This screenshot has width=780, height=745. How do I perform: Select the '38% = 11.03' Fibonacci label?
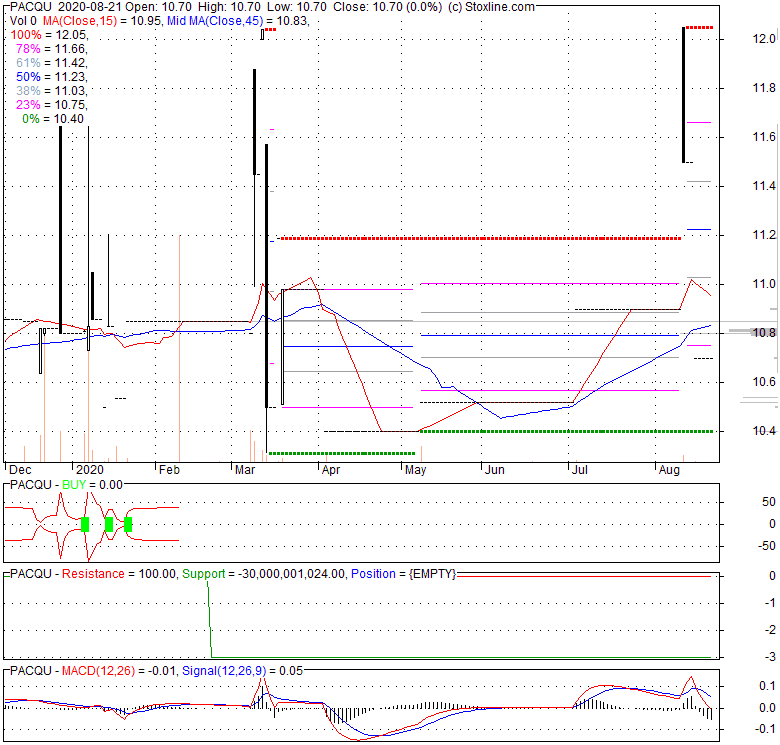(52, 91)
